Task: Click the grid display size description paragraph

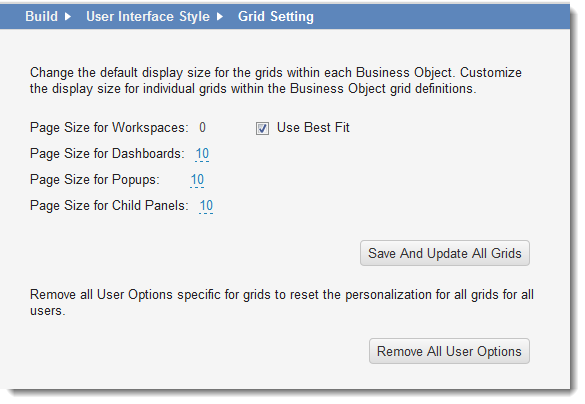Action: 275,81
